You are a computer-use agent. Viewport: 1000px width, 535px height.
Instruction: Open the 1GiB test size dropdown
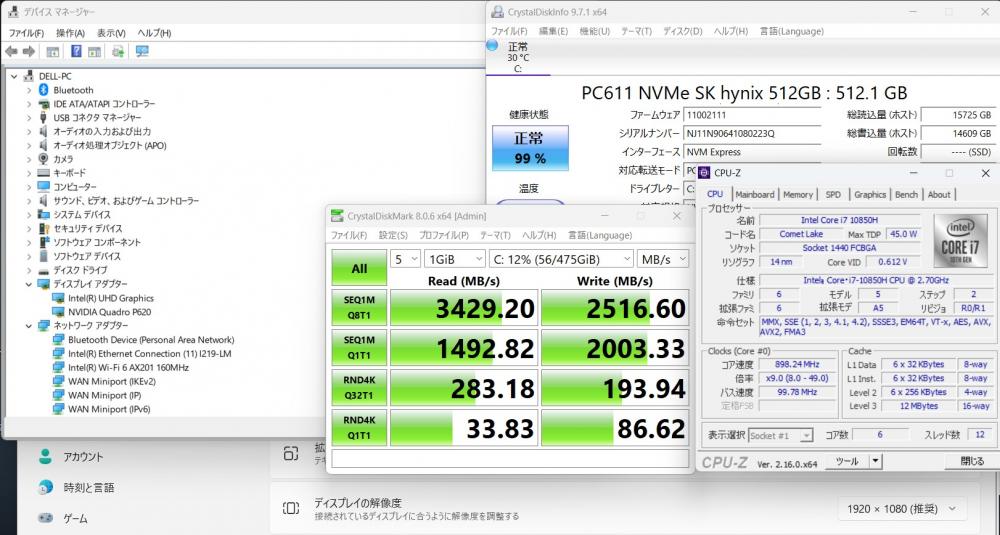(x=458, y=258)
